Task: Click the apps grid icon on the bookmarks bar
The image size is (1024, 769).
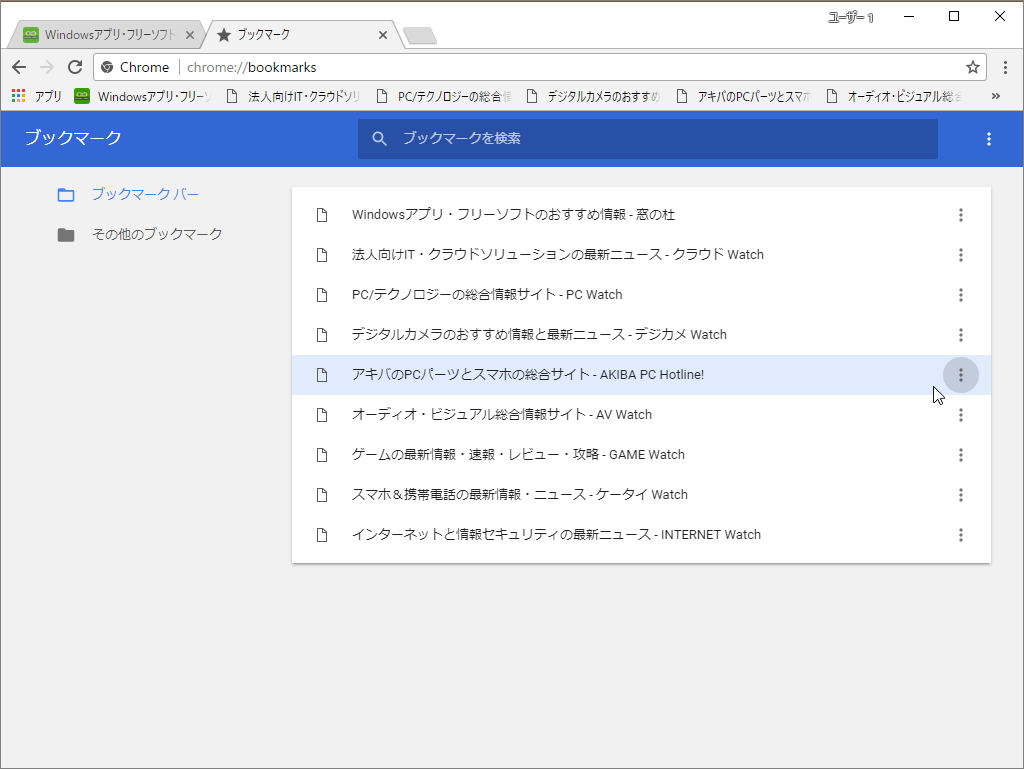Action: pos(18,95)
